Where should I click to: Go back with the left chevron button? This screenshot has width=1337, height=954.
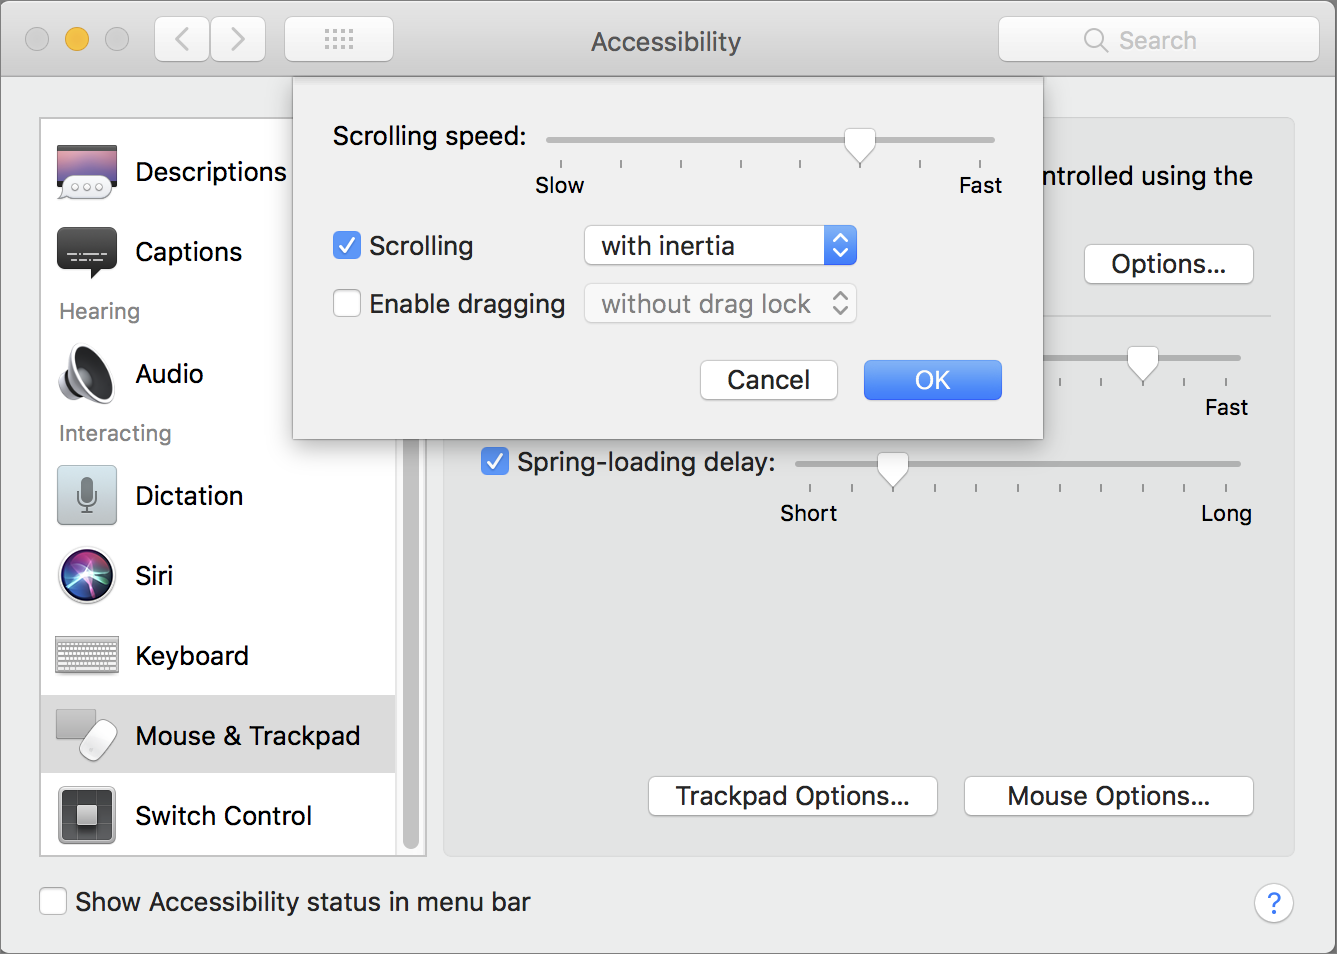tap(182, 40)
